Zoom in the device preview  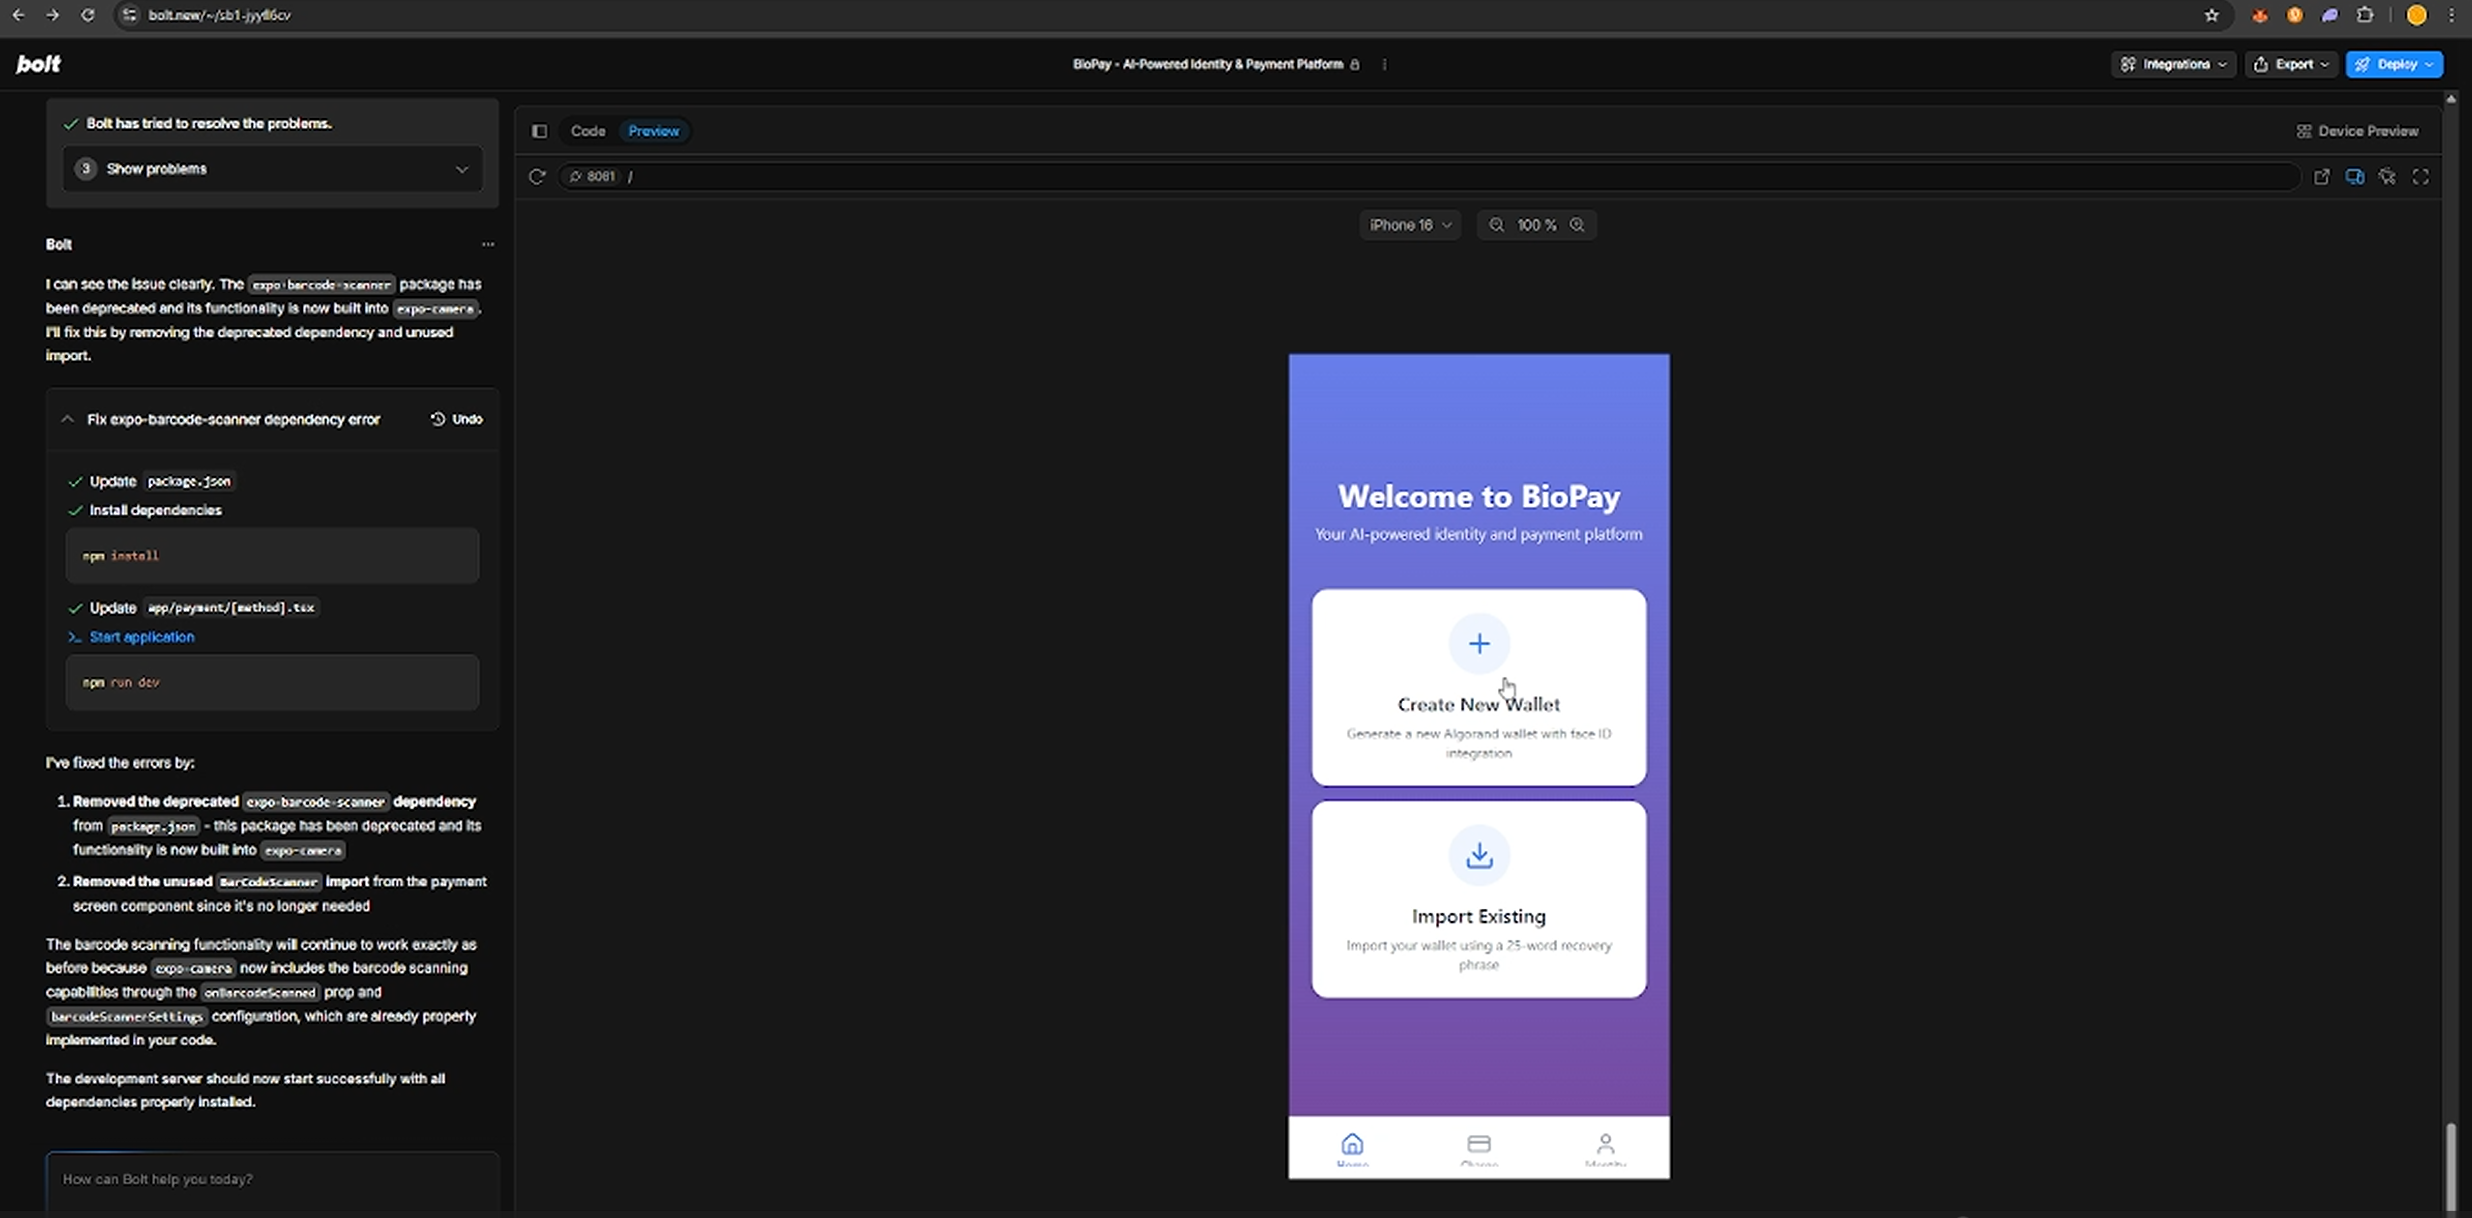(1577, 225)
